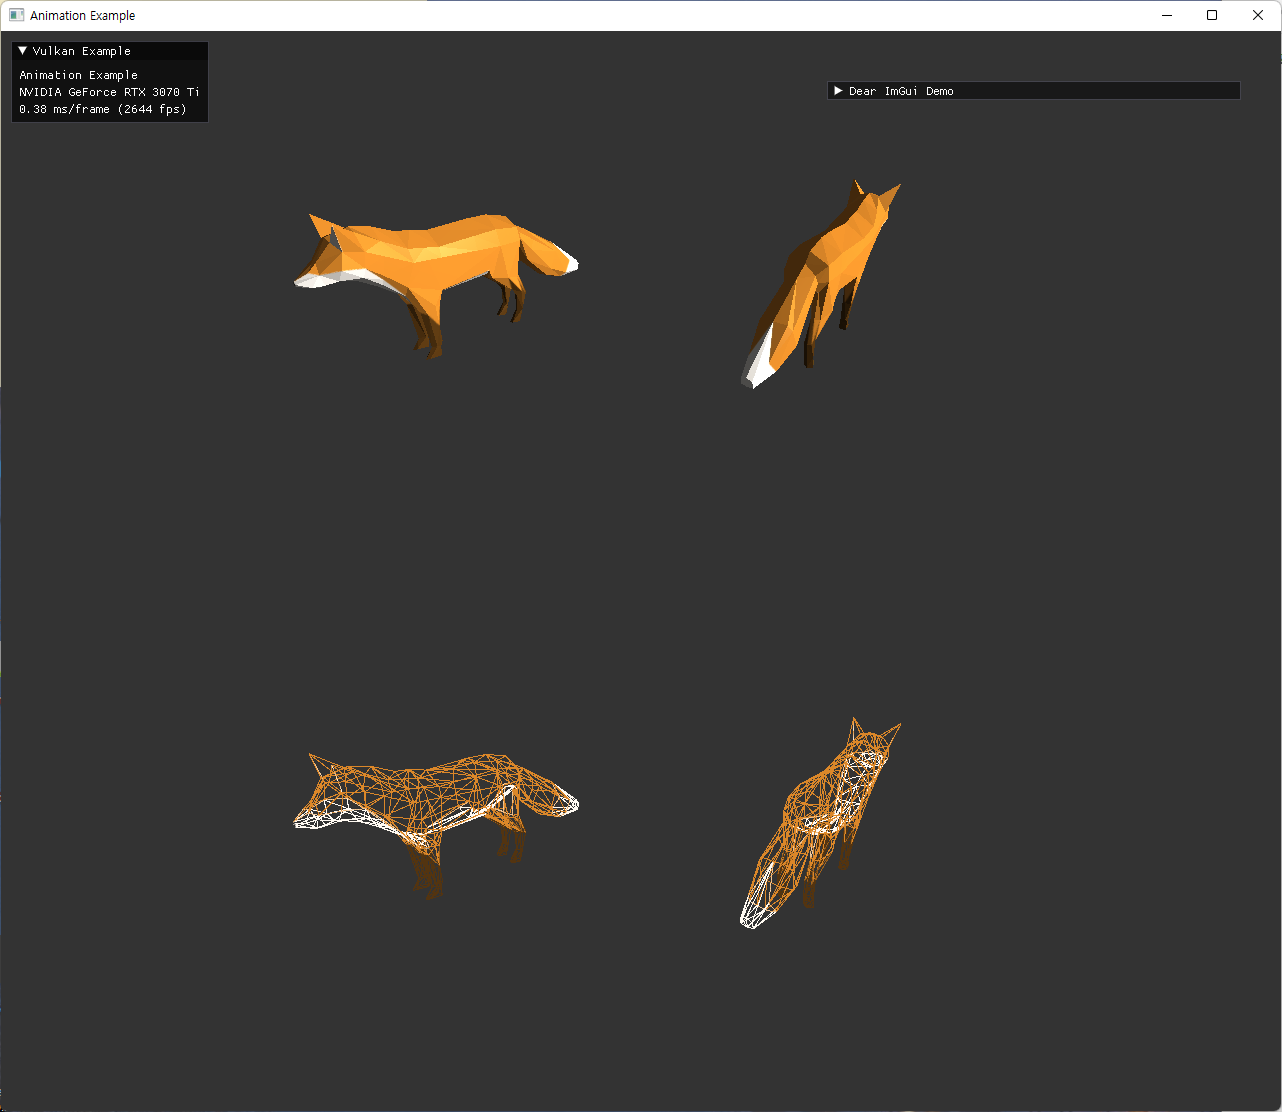Expand the Dear ImGui Demo window

pyautogui.click(x=838, y=91)
